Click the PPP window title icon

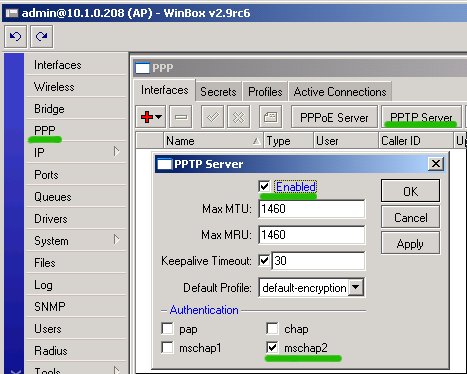[x=143, y=68]
